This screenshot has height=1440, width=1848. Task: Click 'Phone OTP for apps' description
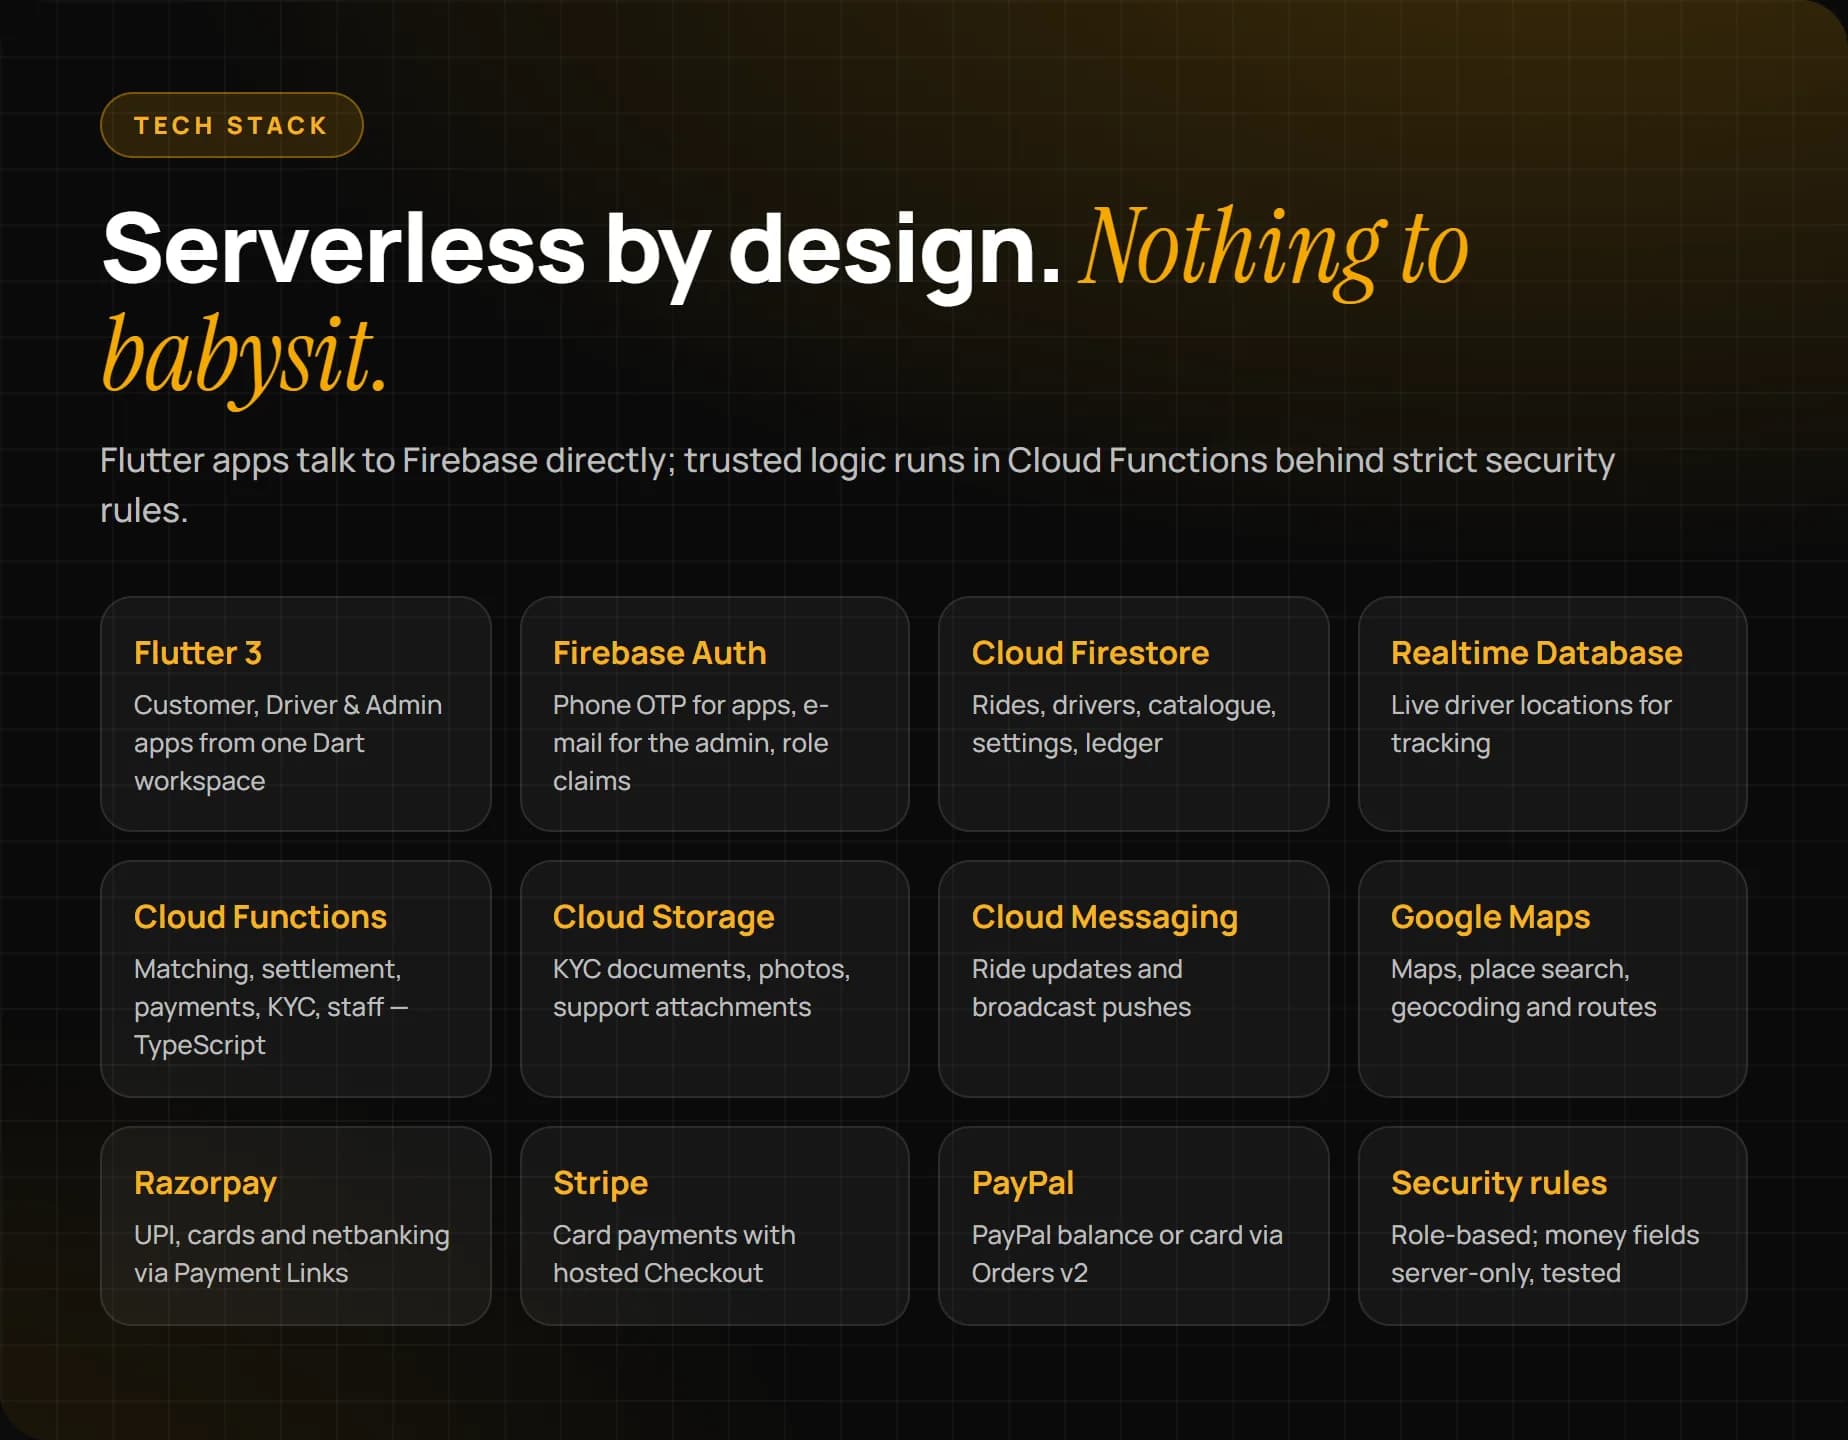pos(691,743)
